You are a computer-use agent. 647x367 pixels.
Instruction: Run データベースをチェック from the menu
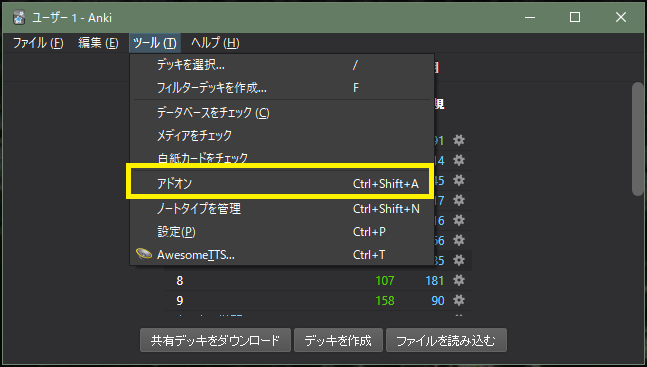click(282, 113)
